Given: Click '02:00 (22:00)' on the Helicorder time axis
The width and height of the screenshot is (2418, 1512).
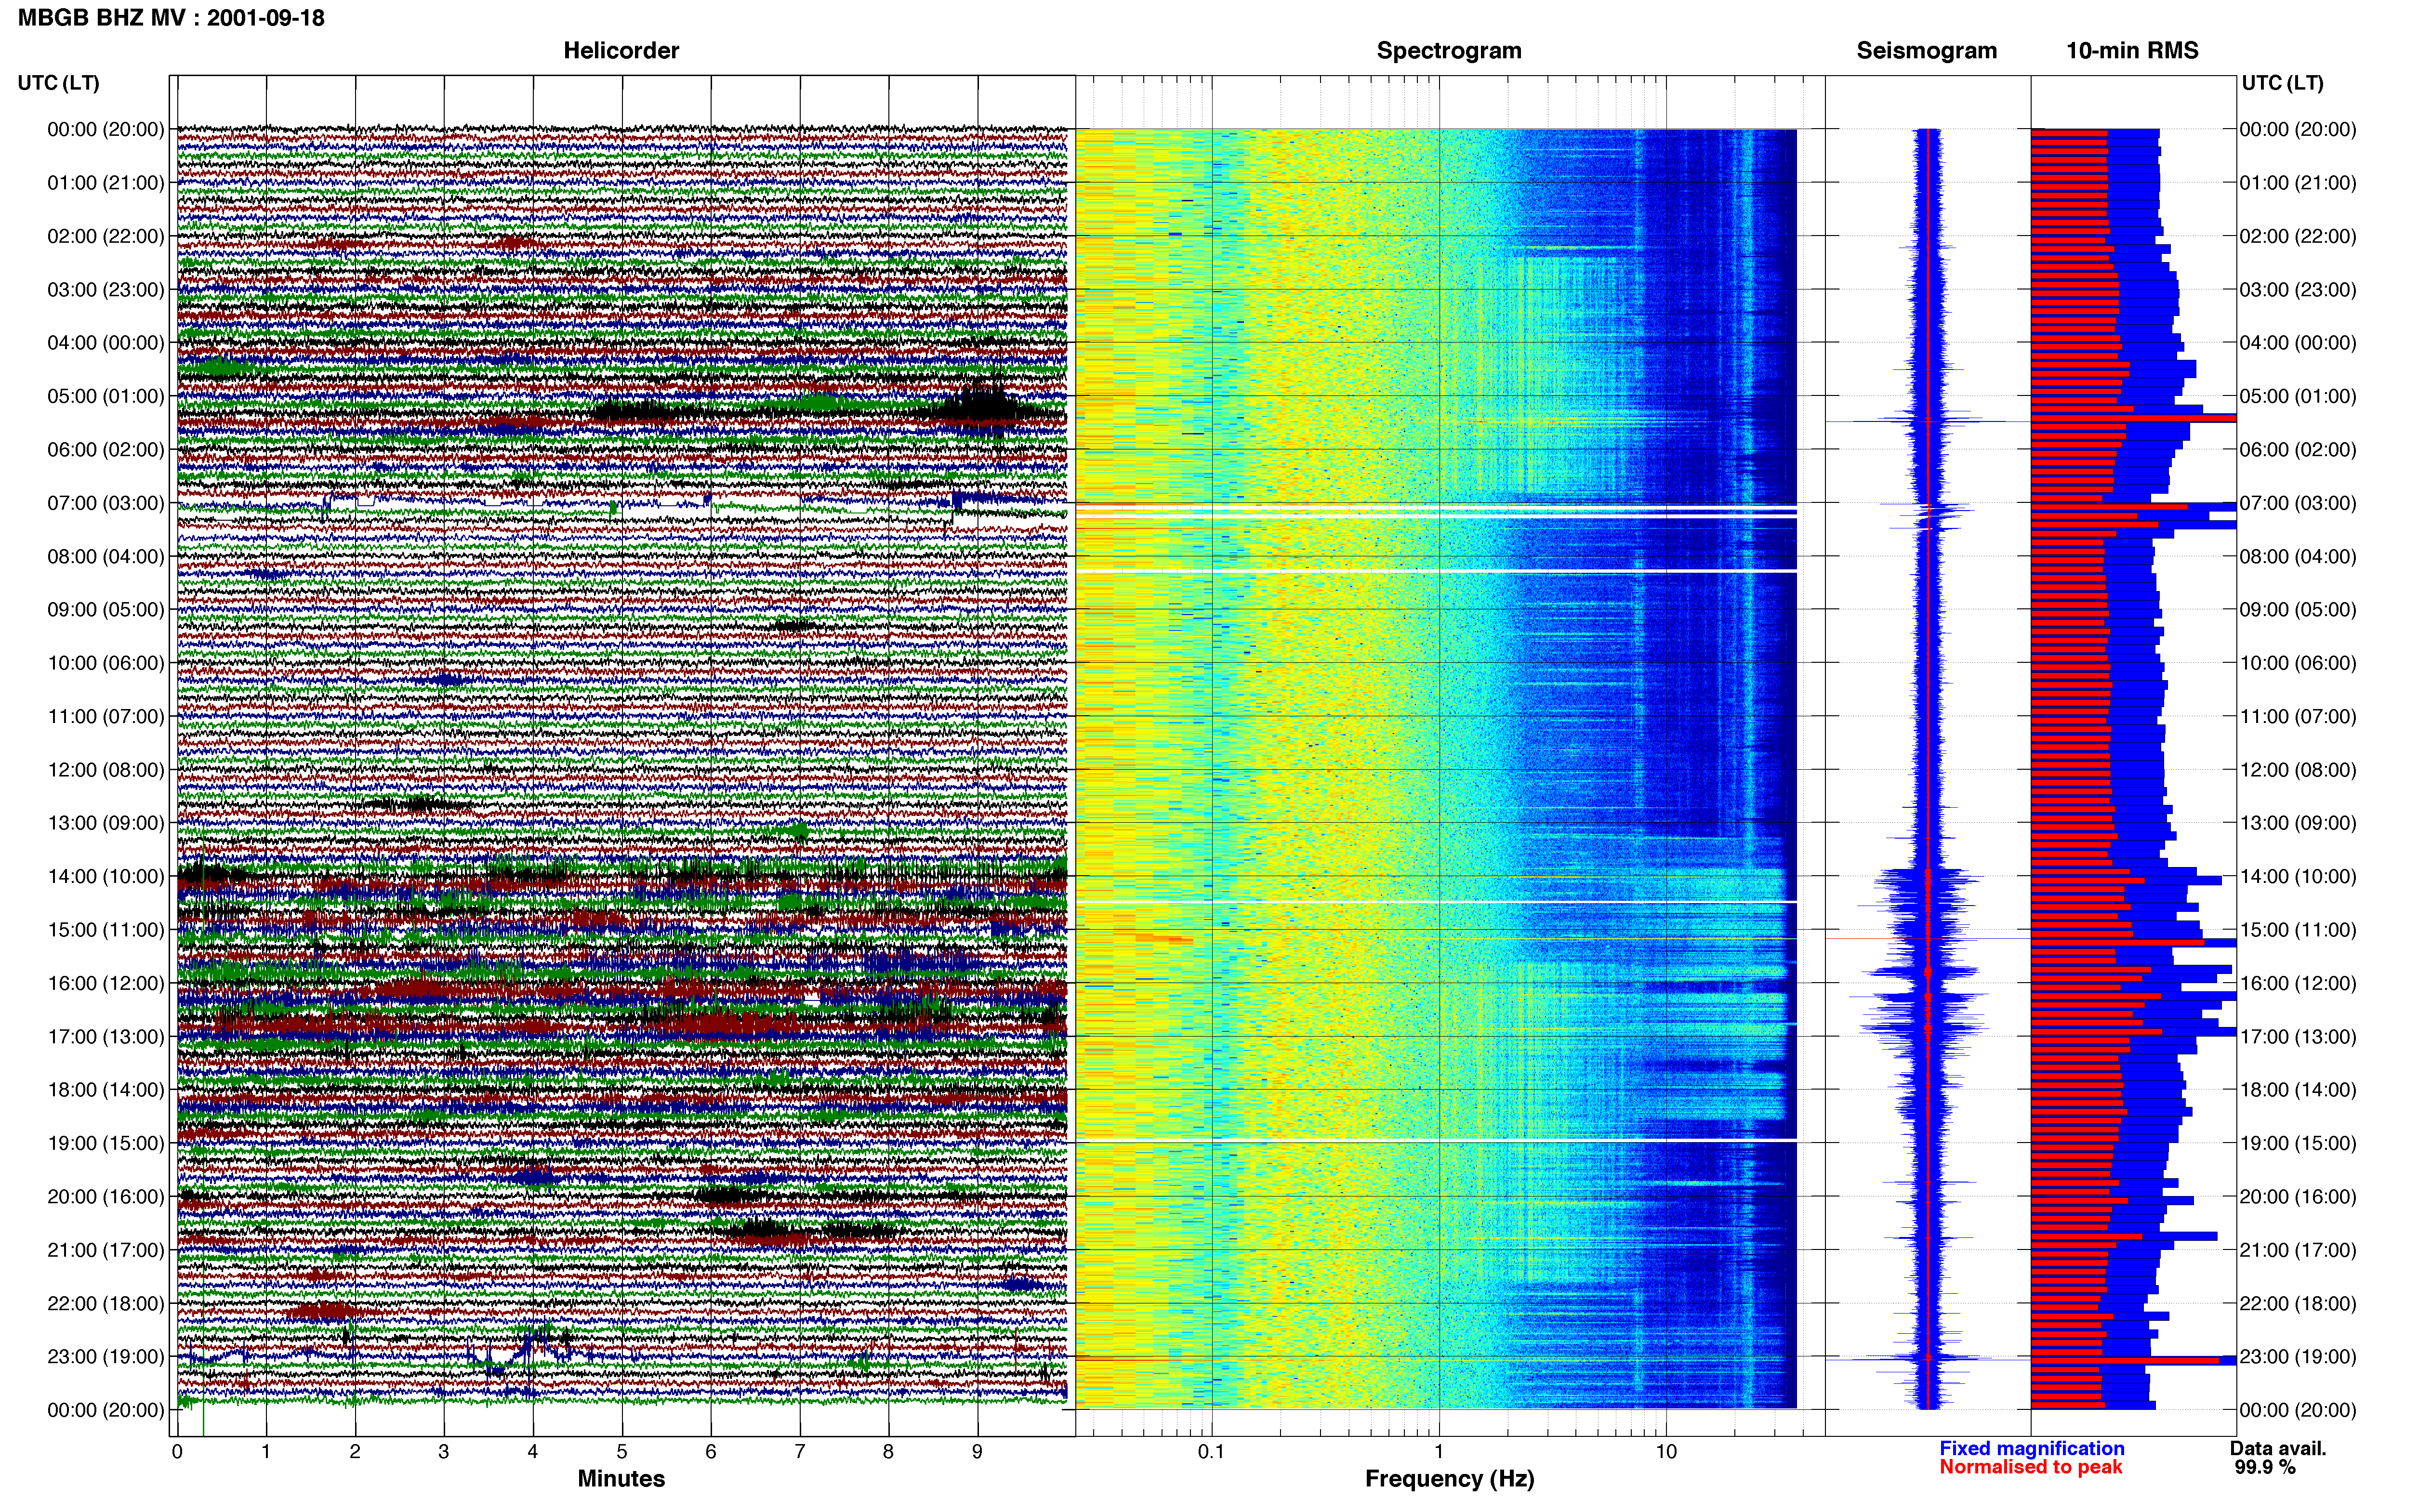Looking at the screenshot, I should pos(106,236).
